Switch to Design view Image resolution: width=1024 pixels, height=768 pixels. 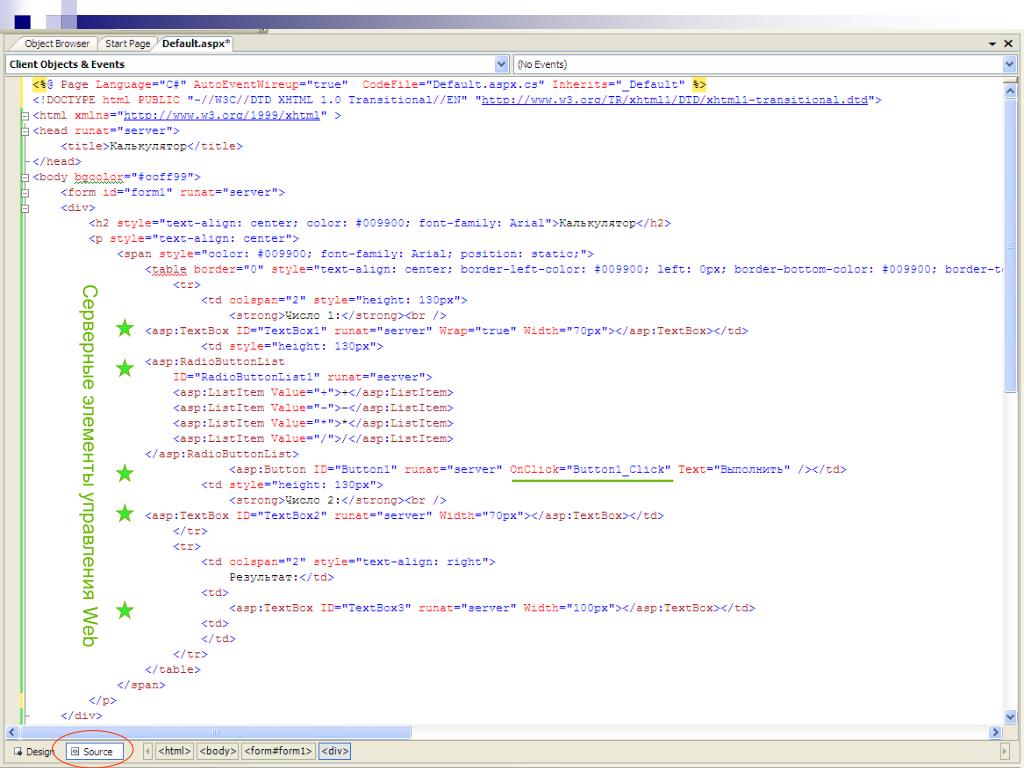click(34, 752)
